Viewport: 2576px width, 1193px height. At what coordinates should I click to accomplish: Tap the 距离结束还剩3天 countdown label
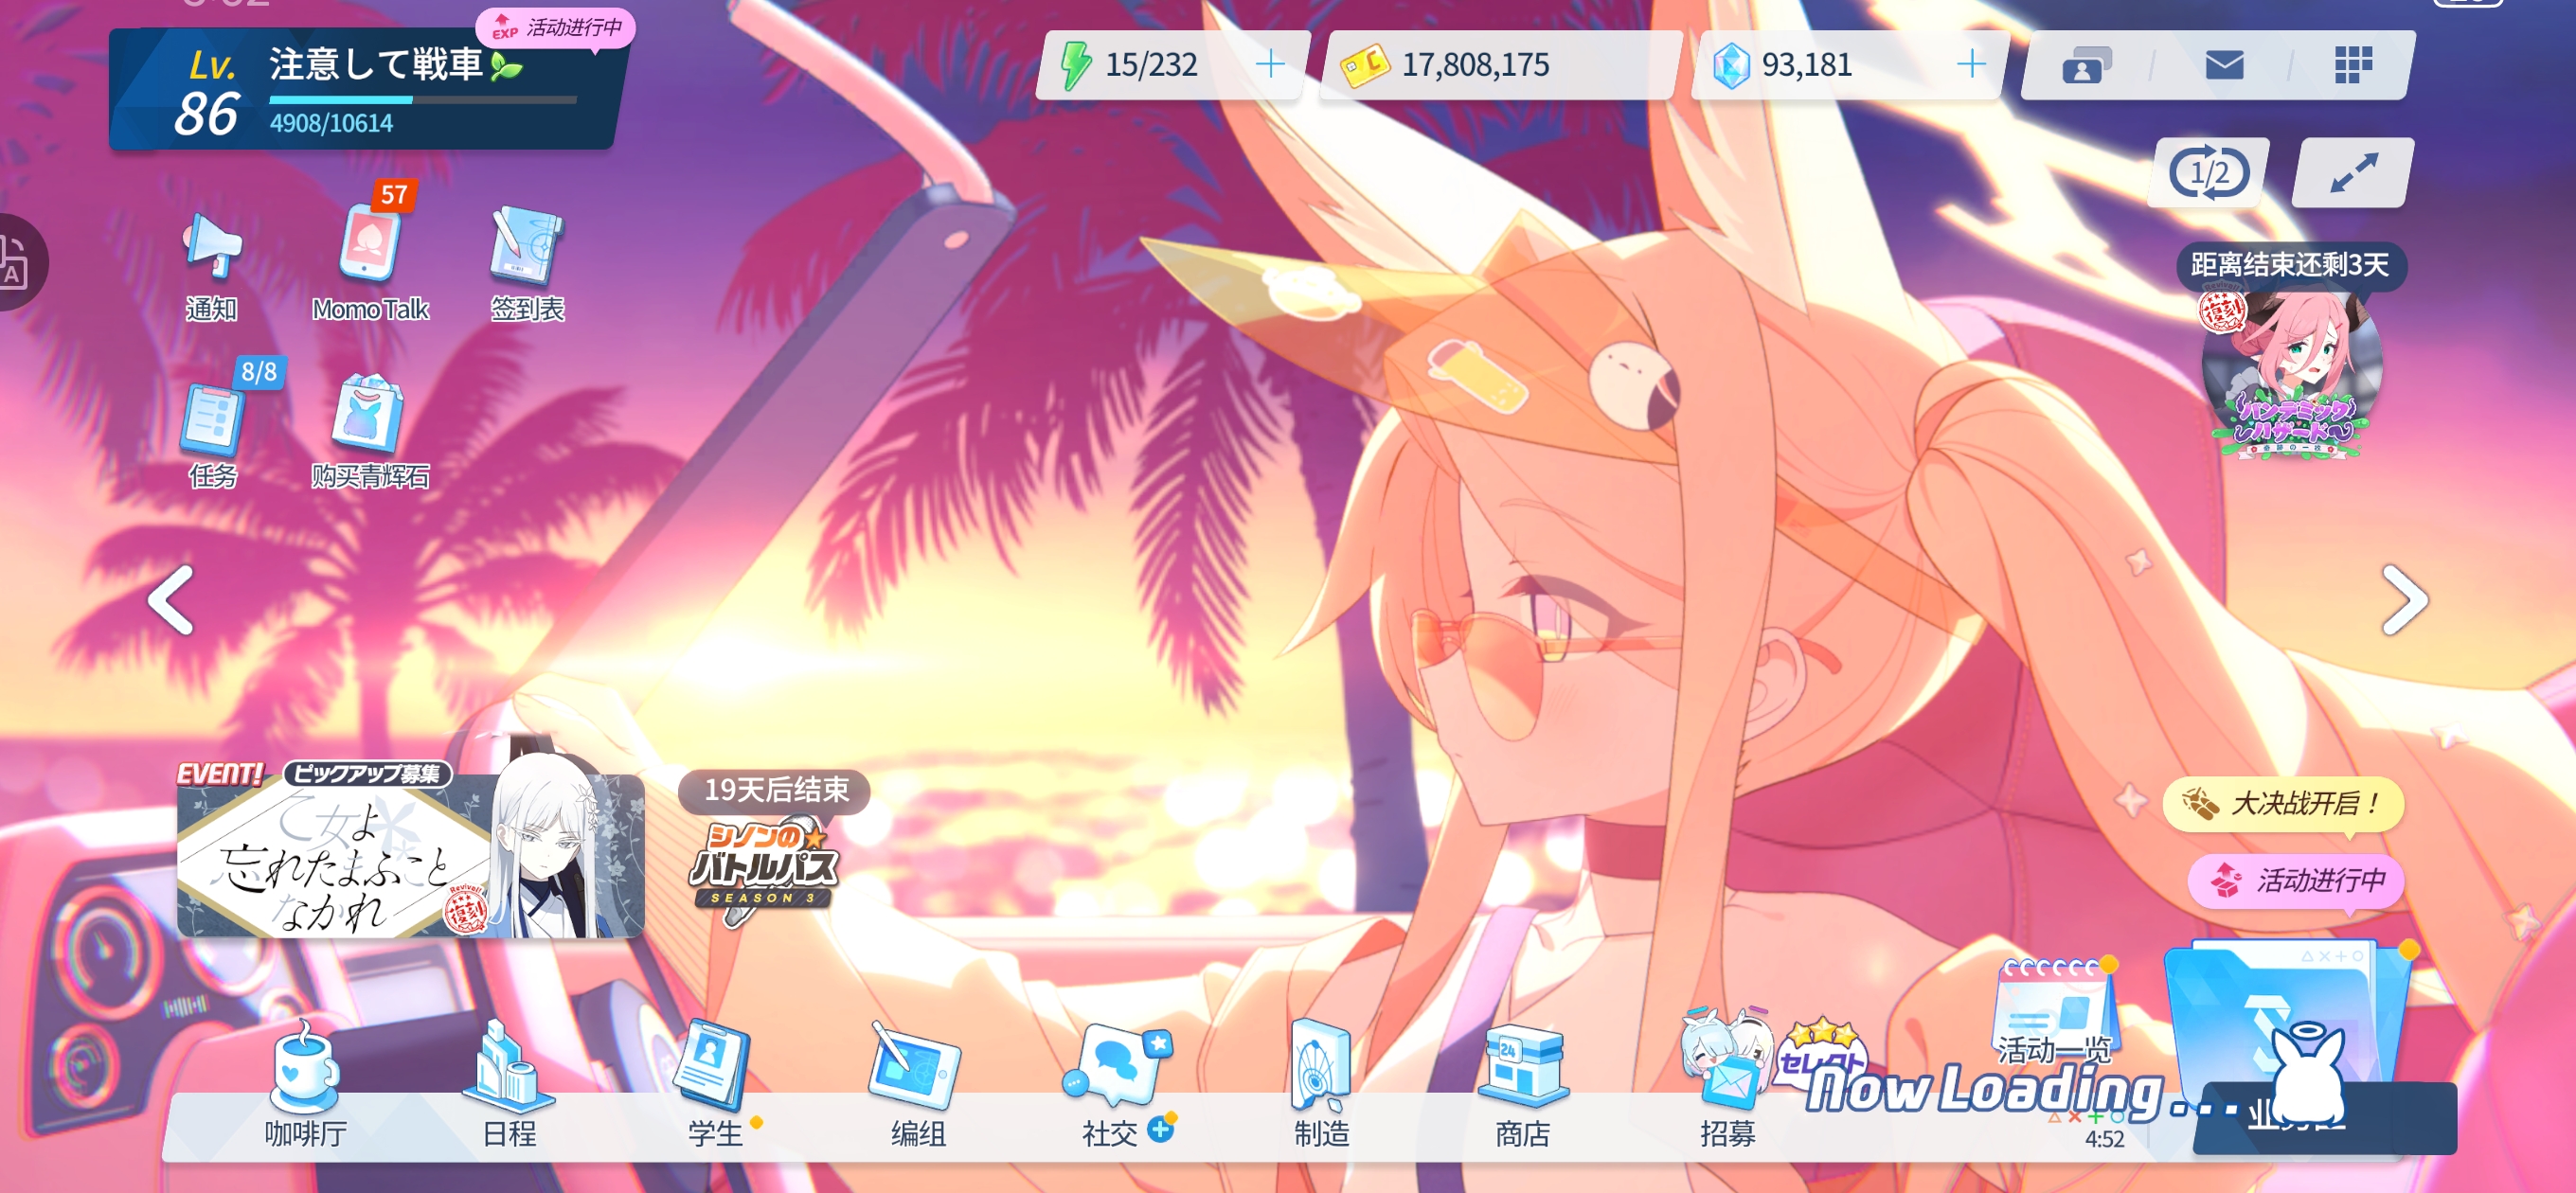point(2290,265)
